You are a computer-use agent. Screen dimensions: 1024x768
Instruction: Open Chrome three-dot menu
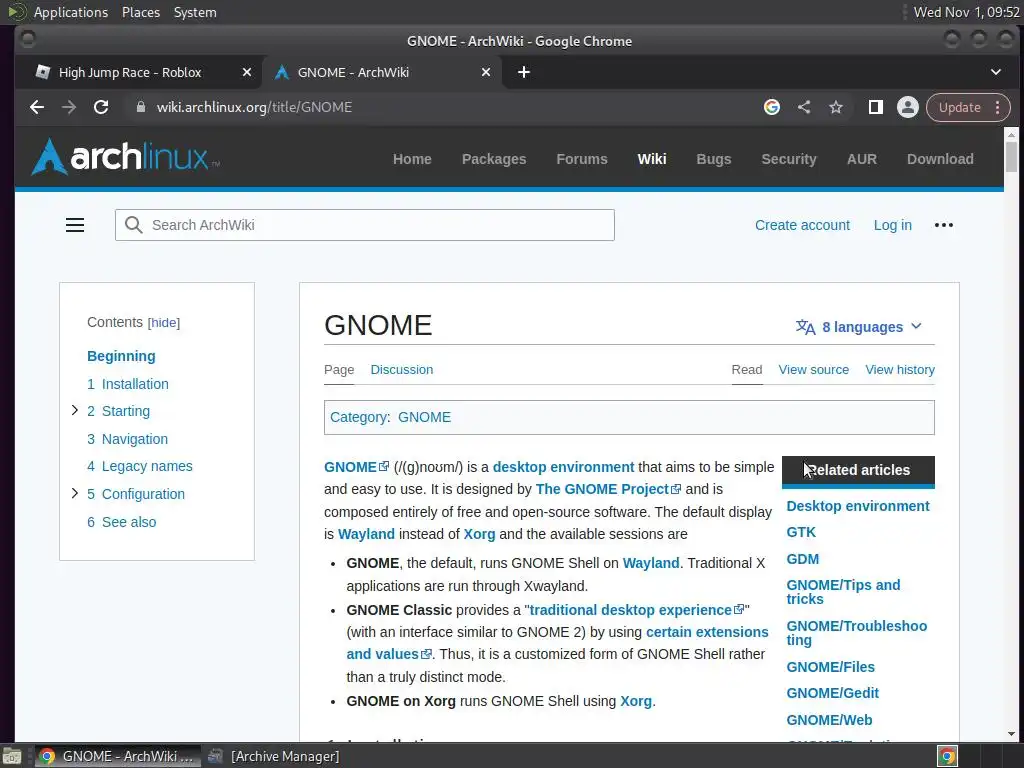click(997, 107)
